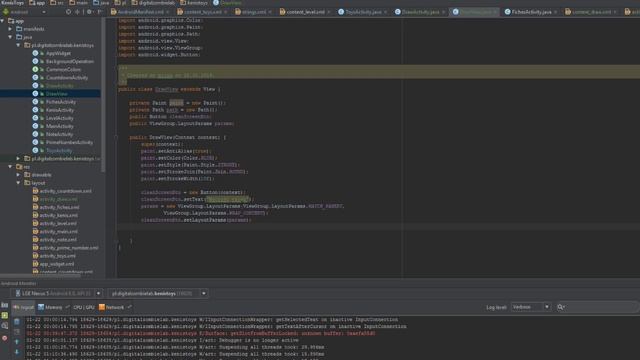Click the up arrow icon in logcat
640x360 pixels.
point(17,342)
